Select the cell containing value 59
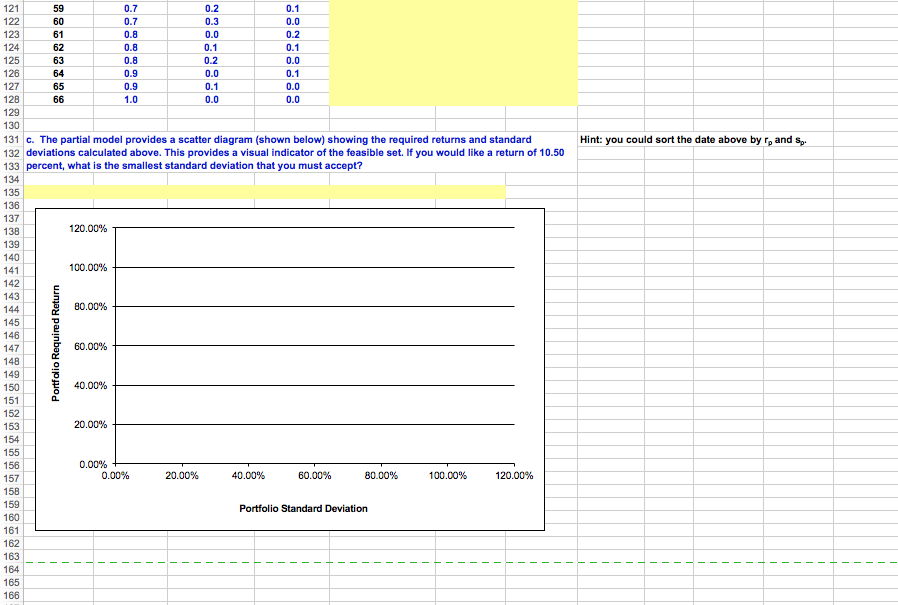This screenshot has height=605, width=898. coord(58,8)
